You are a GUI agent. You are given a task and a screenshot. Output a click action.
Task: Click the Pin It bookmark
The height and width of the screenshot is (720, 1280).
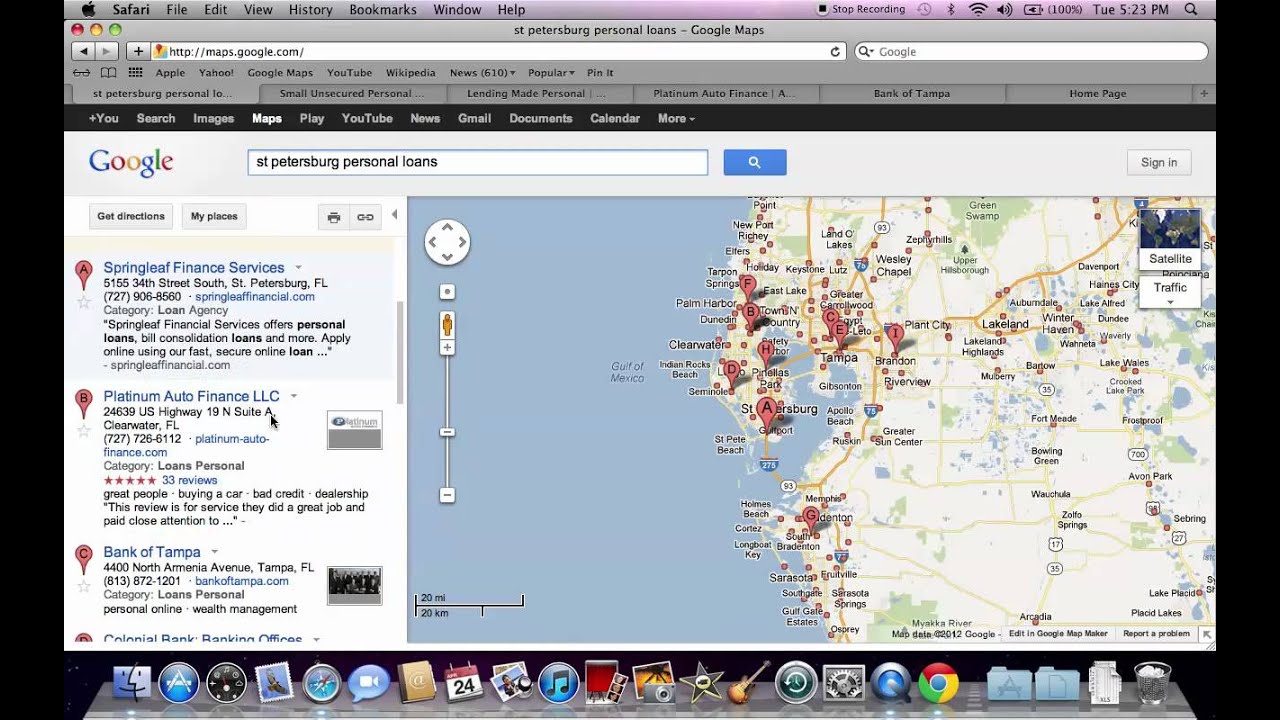[x=600, y=72]
